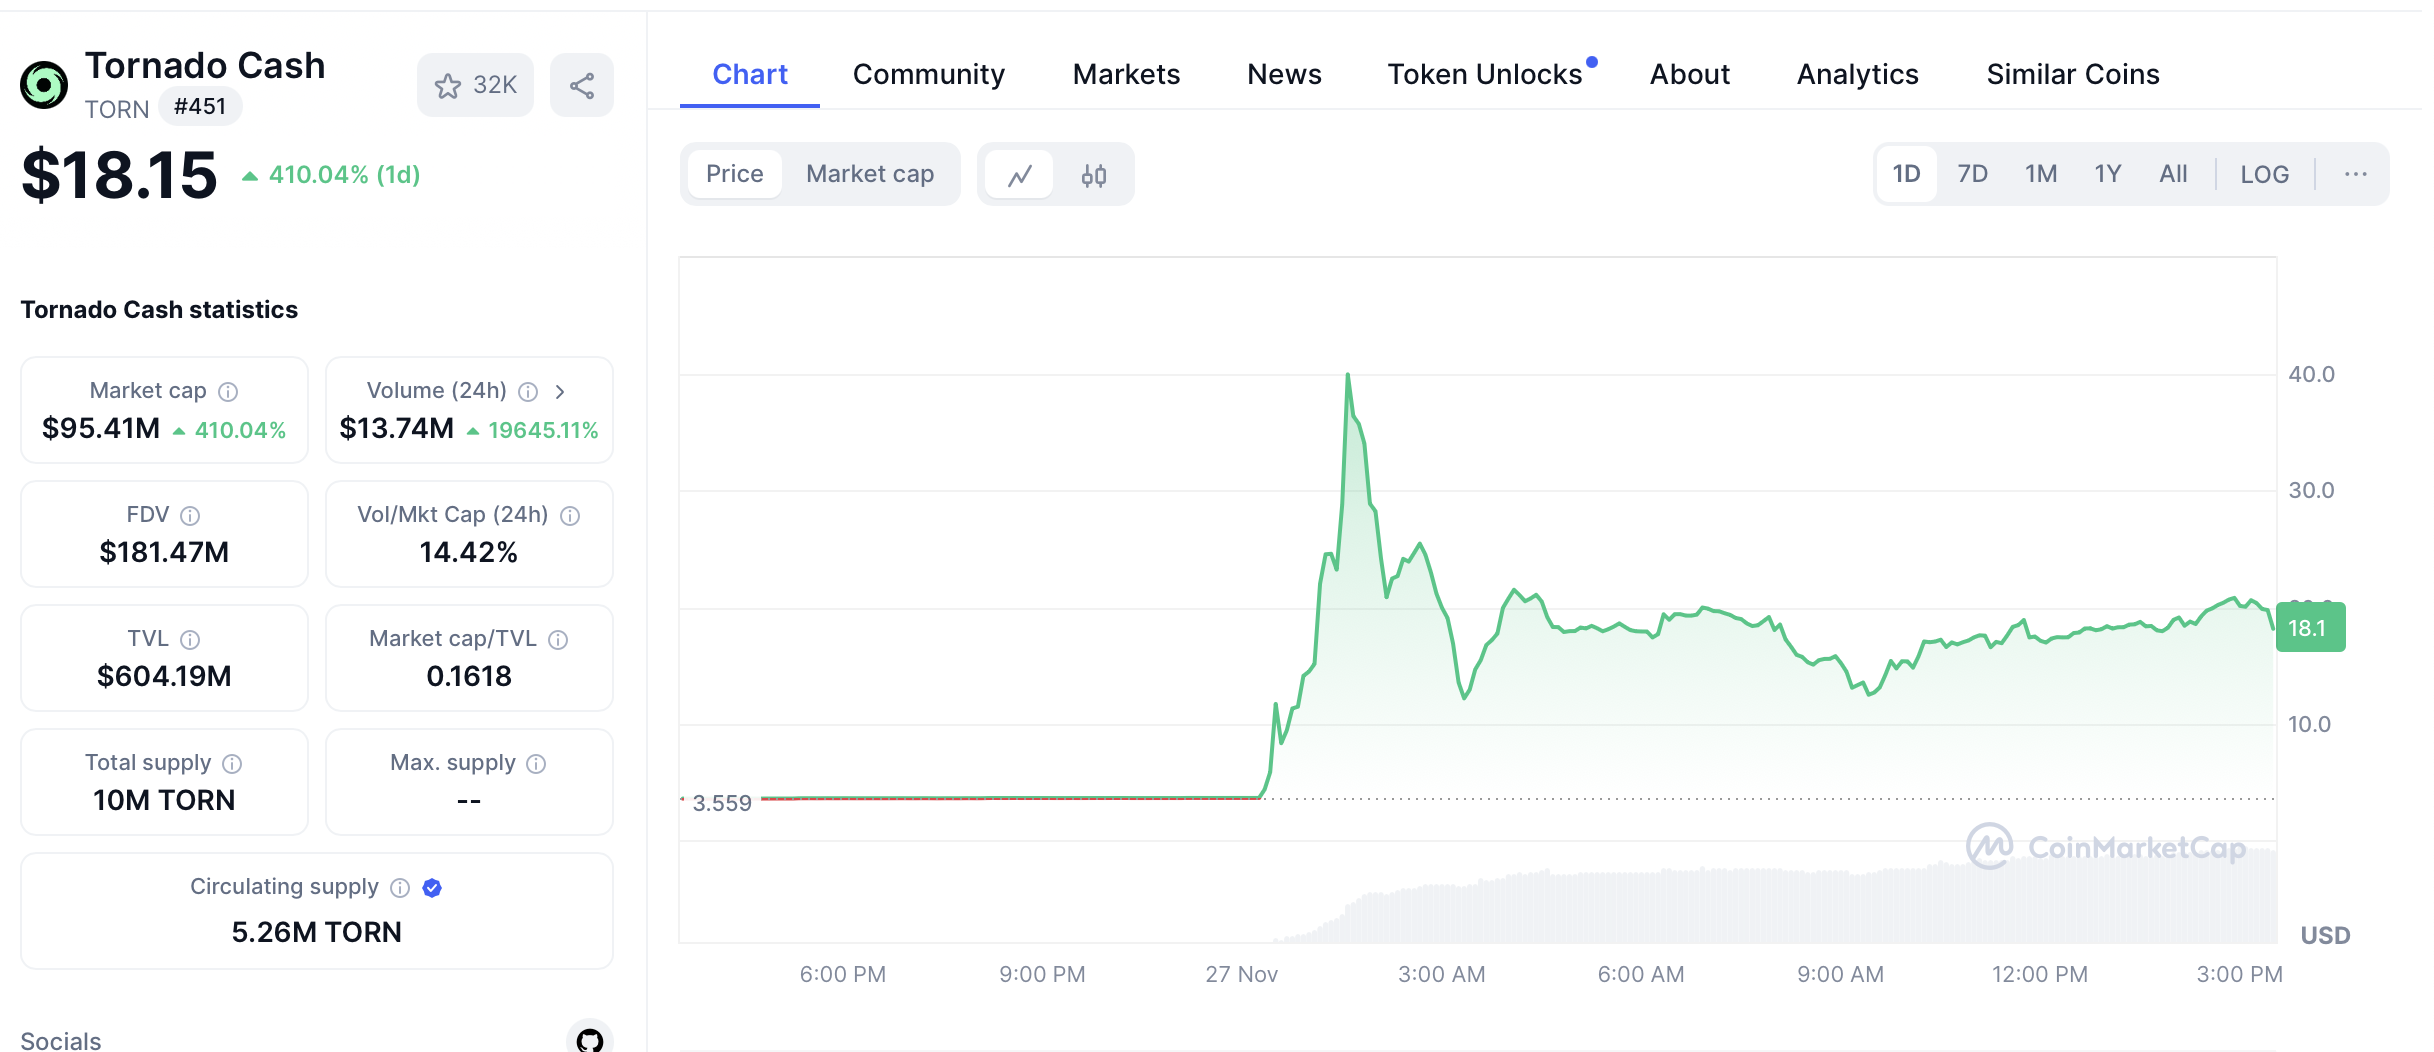The image size is (2434, 1052).
Task: Open the chart more options menu
Action: (x=2355, y=174)
